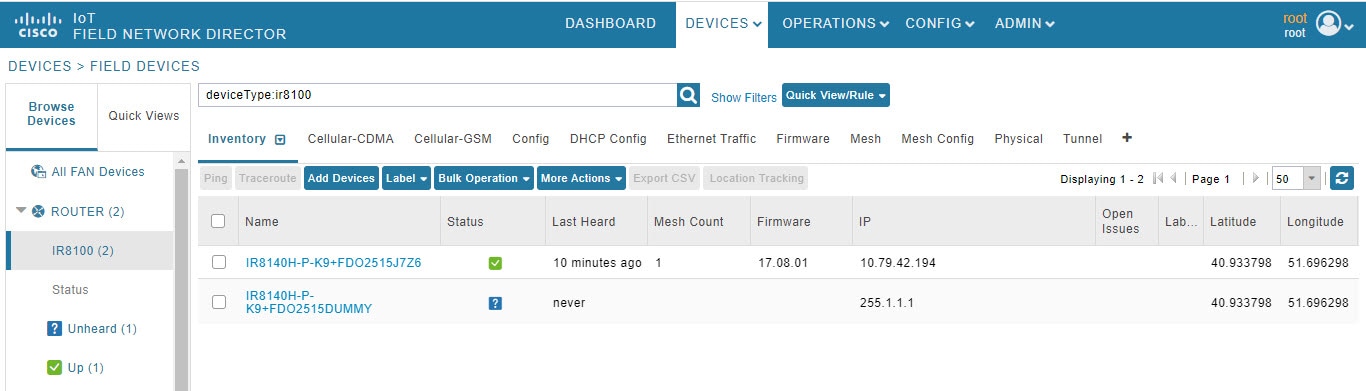Switch to the Config tab
Viewport: 1366px width, 391px height.
(x=531, y=139)
